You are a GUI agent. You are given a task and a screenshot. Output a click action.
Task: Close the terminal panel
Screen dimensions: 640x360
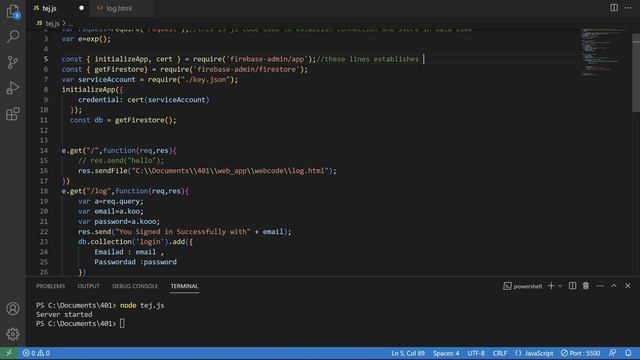click(x=628, y=286)
